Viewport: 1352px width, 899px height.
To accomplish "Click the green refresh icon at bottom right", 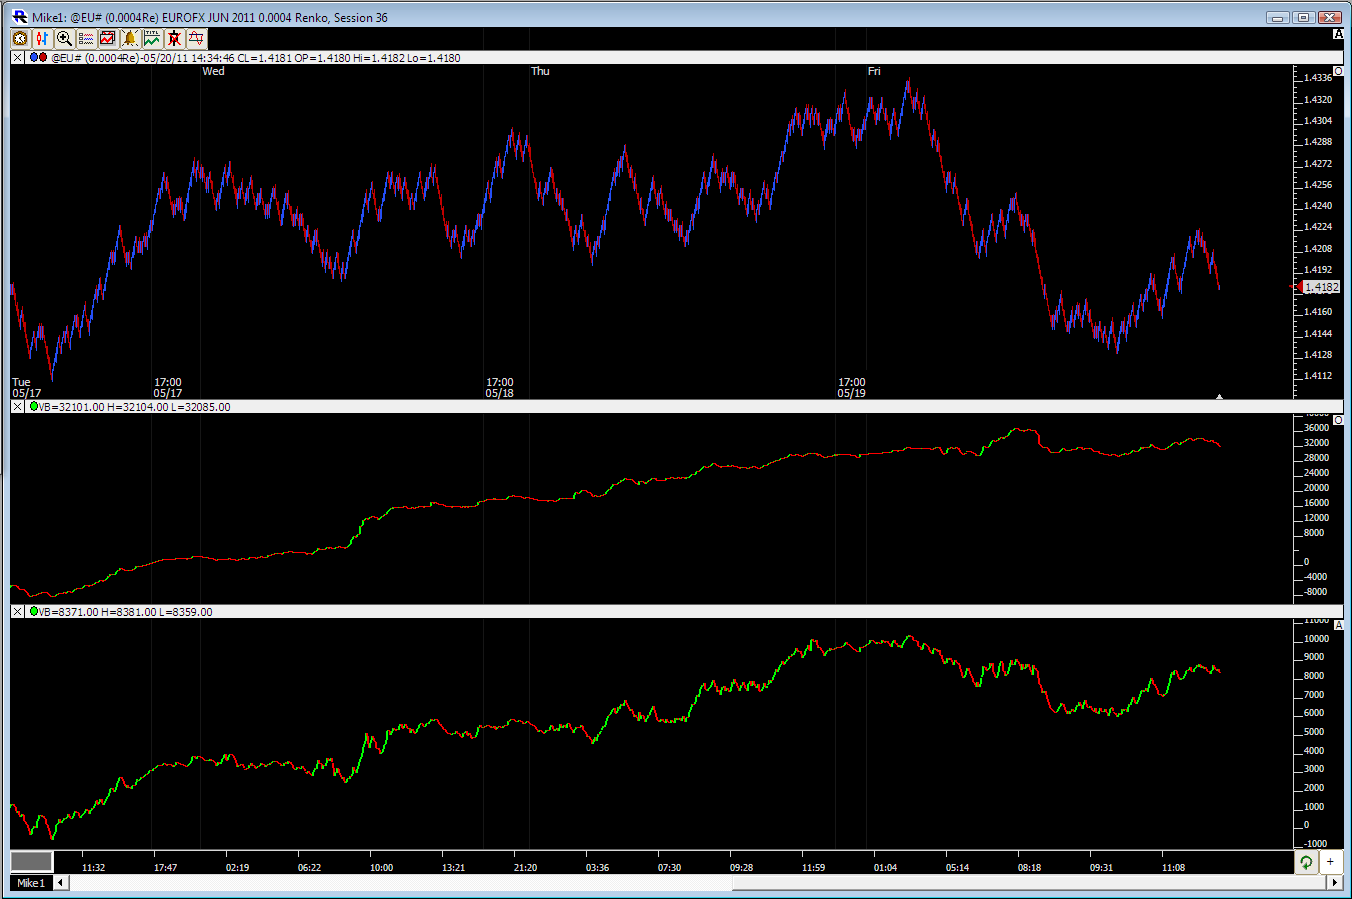I will point(1306,862).
